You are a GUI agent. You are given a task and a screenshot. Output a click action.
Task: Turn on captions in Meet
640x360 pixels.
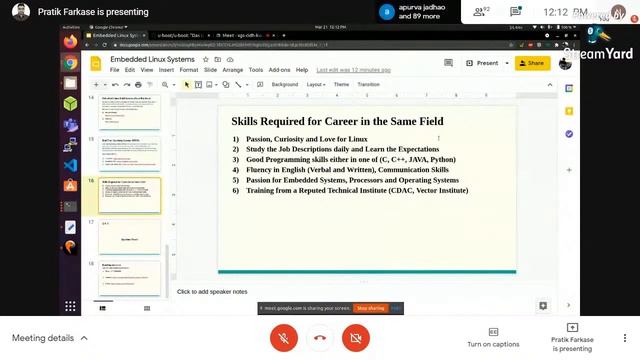coord(493,338)
